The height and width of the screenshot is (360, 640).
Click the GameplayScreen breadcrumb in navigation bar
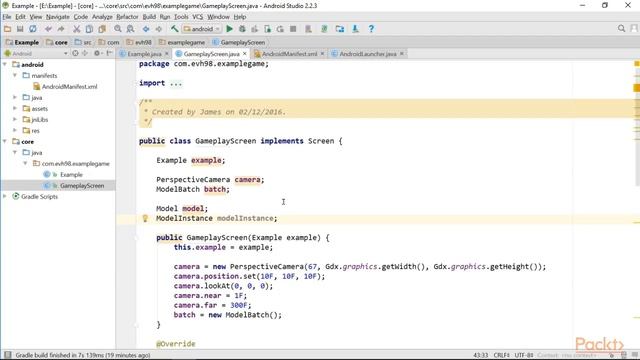(239, 42)
